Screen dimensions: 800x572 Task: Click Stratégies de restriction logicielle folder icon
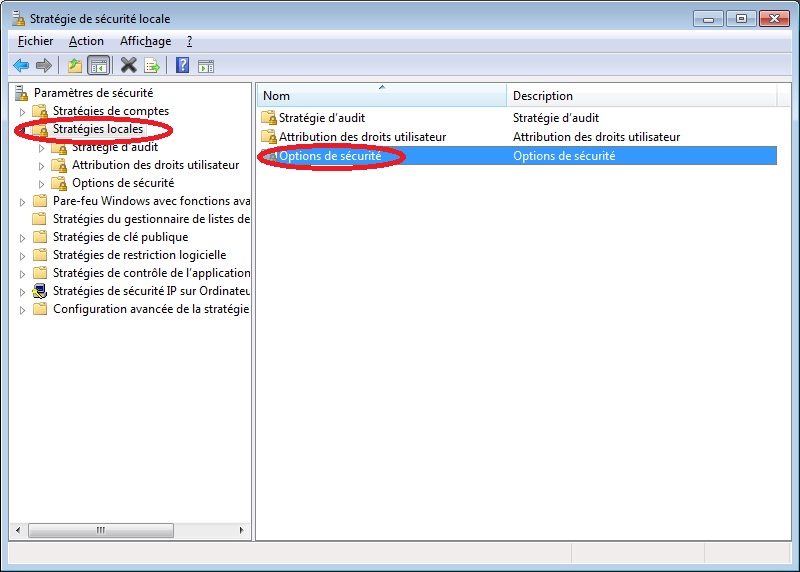(40, 255)
